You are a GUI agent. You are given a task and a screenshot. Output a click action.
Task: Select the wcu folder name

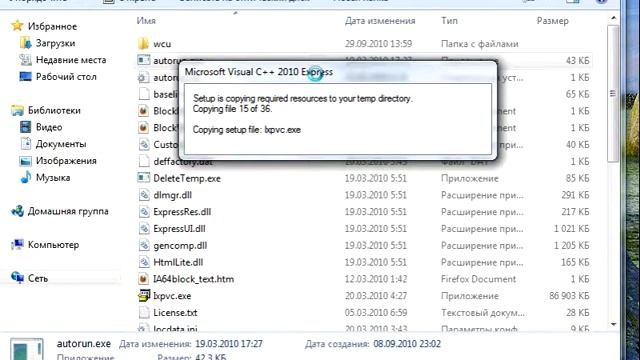(162, 44)
